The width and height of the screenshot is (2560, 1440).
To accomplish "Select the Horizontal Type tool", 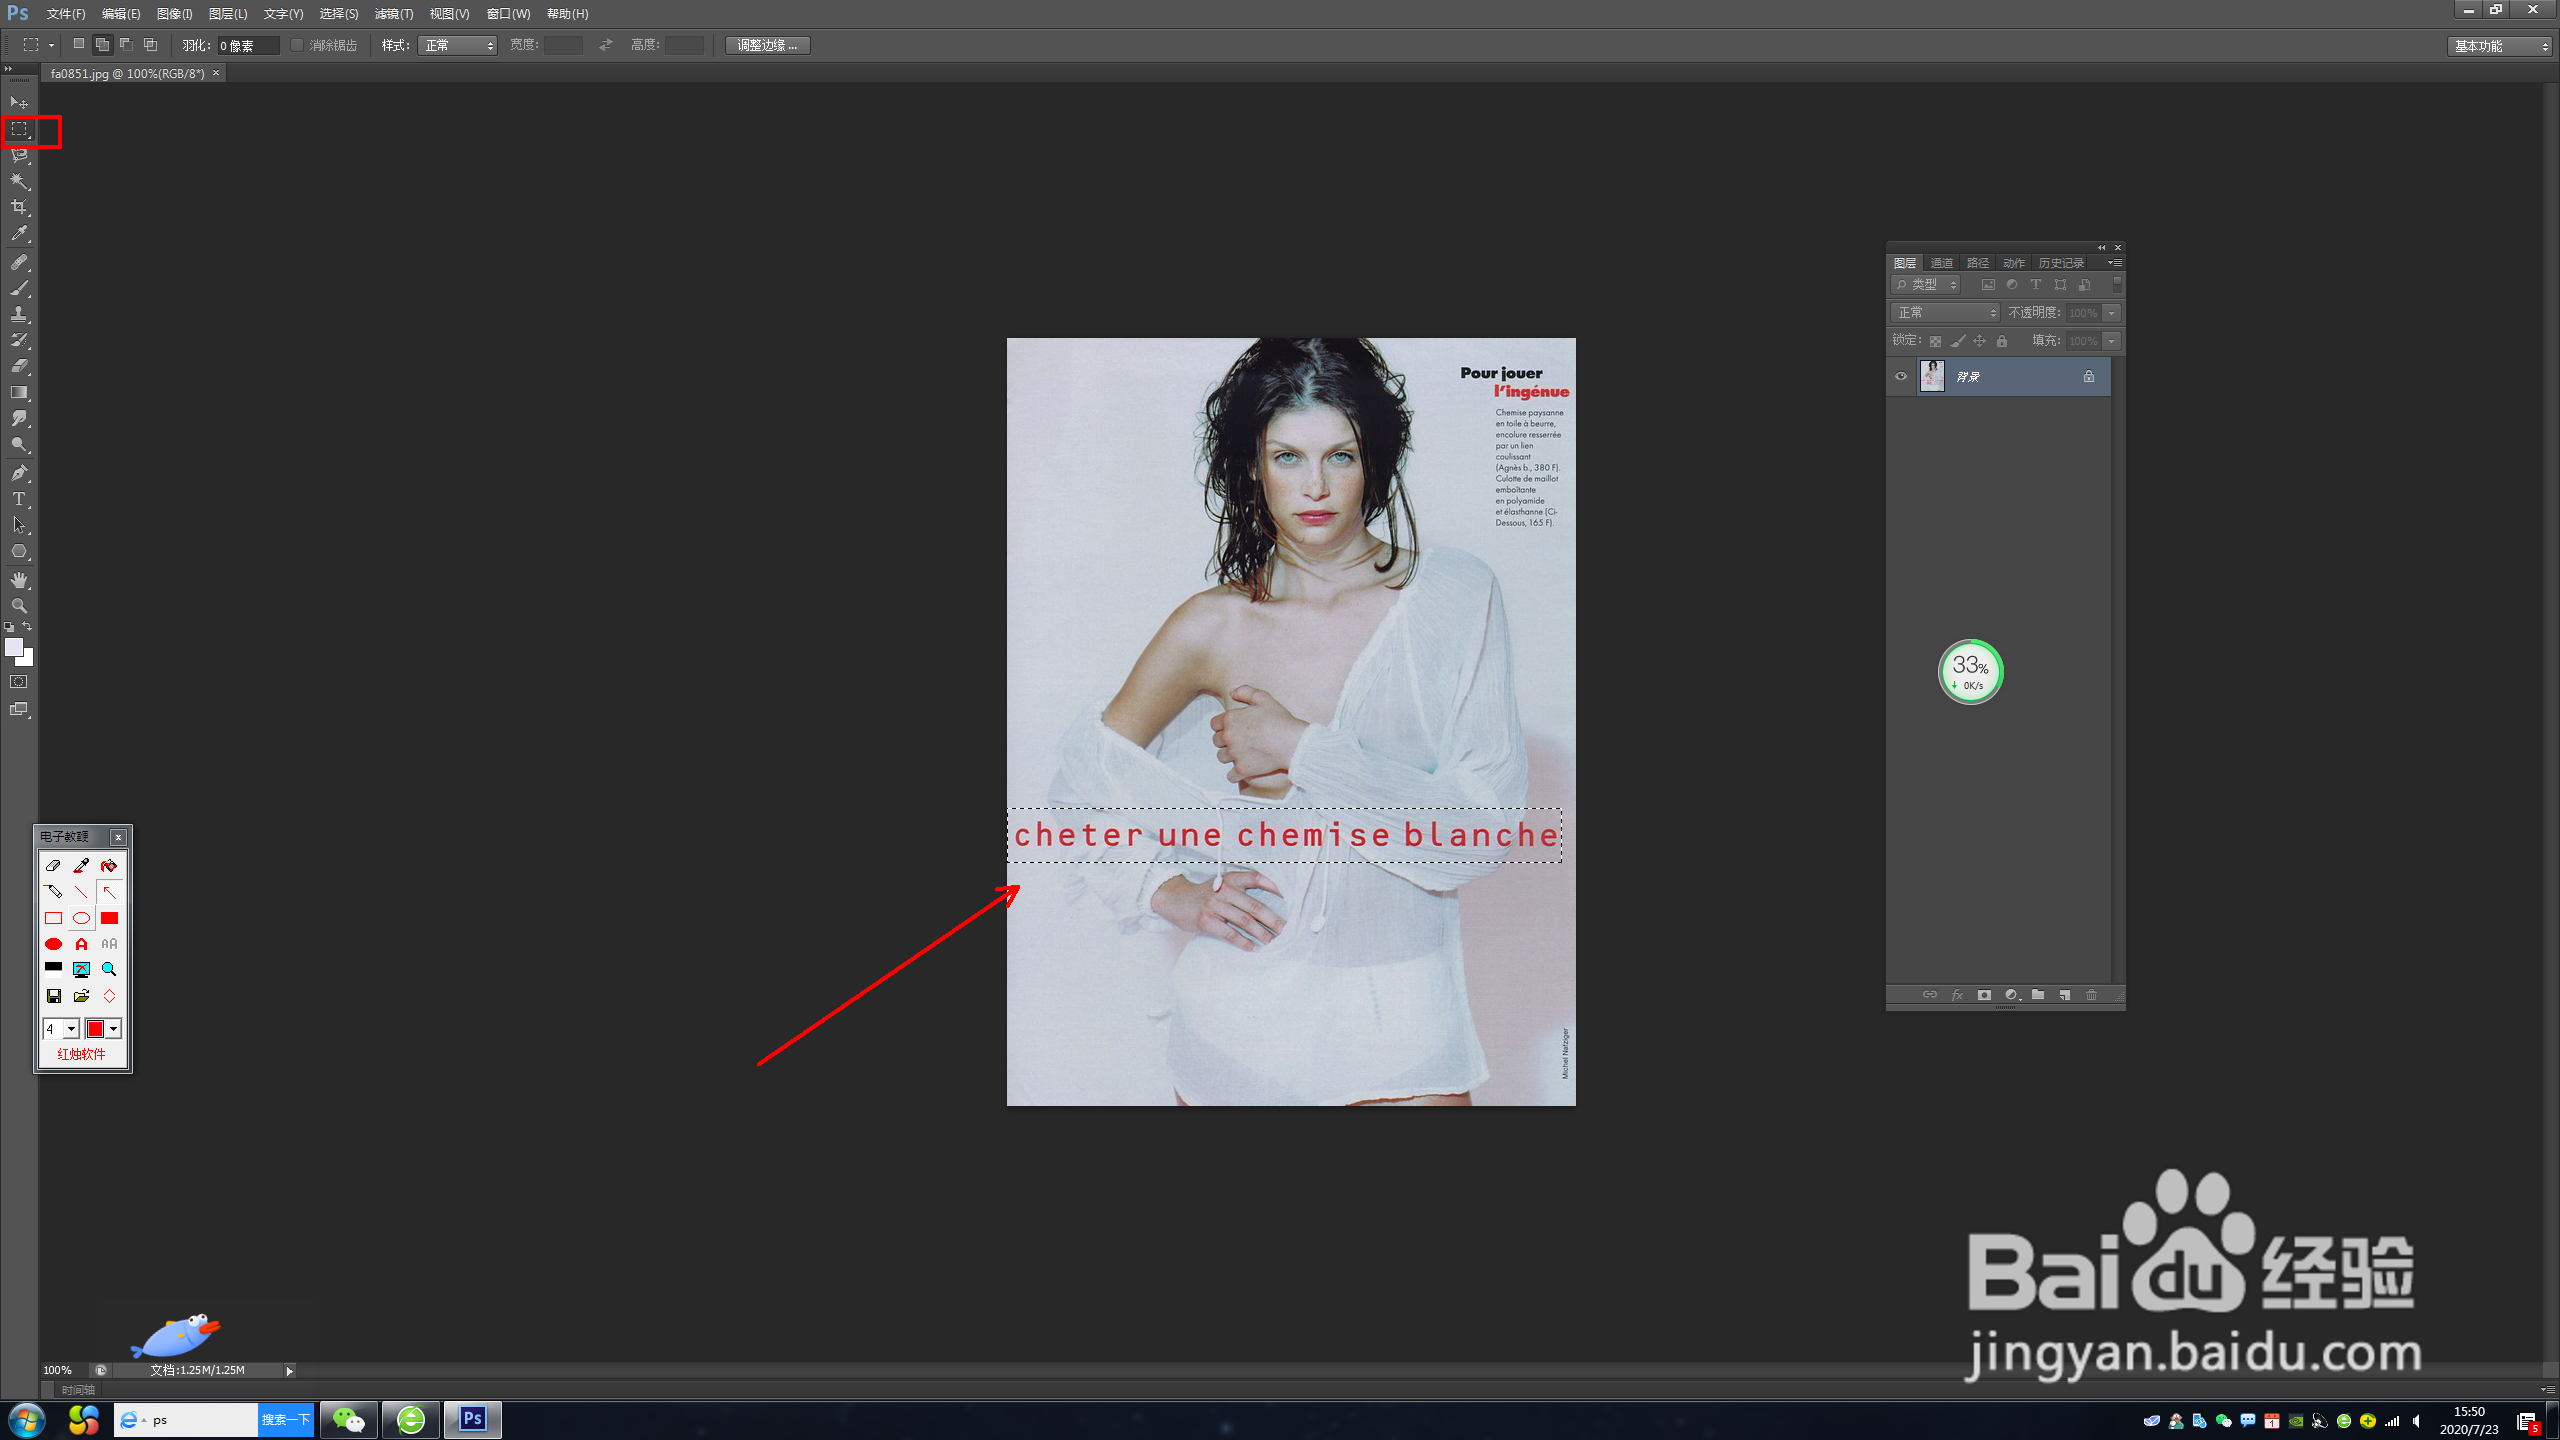I will point(19,499).
